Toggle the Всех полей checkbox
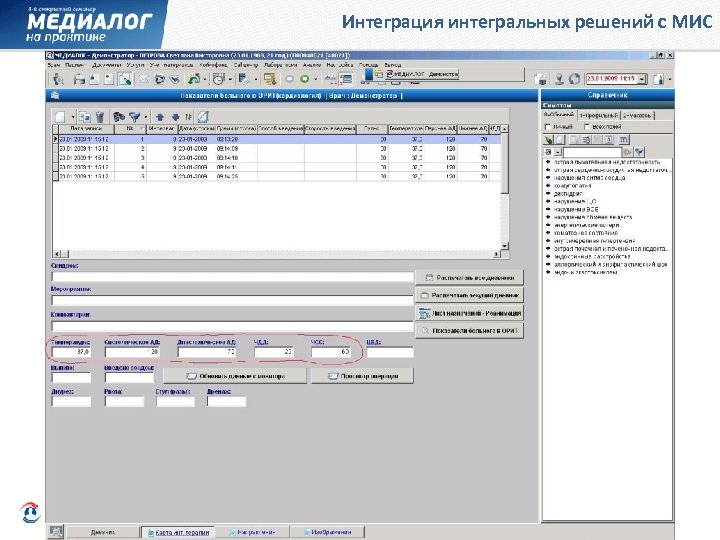Image resolution: width=720 pixels, height=540 pixels. pyautogui.click(x=587, y=126)
